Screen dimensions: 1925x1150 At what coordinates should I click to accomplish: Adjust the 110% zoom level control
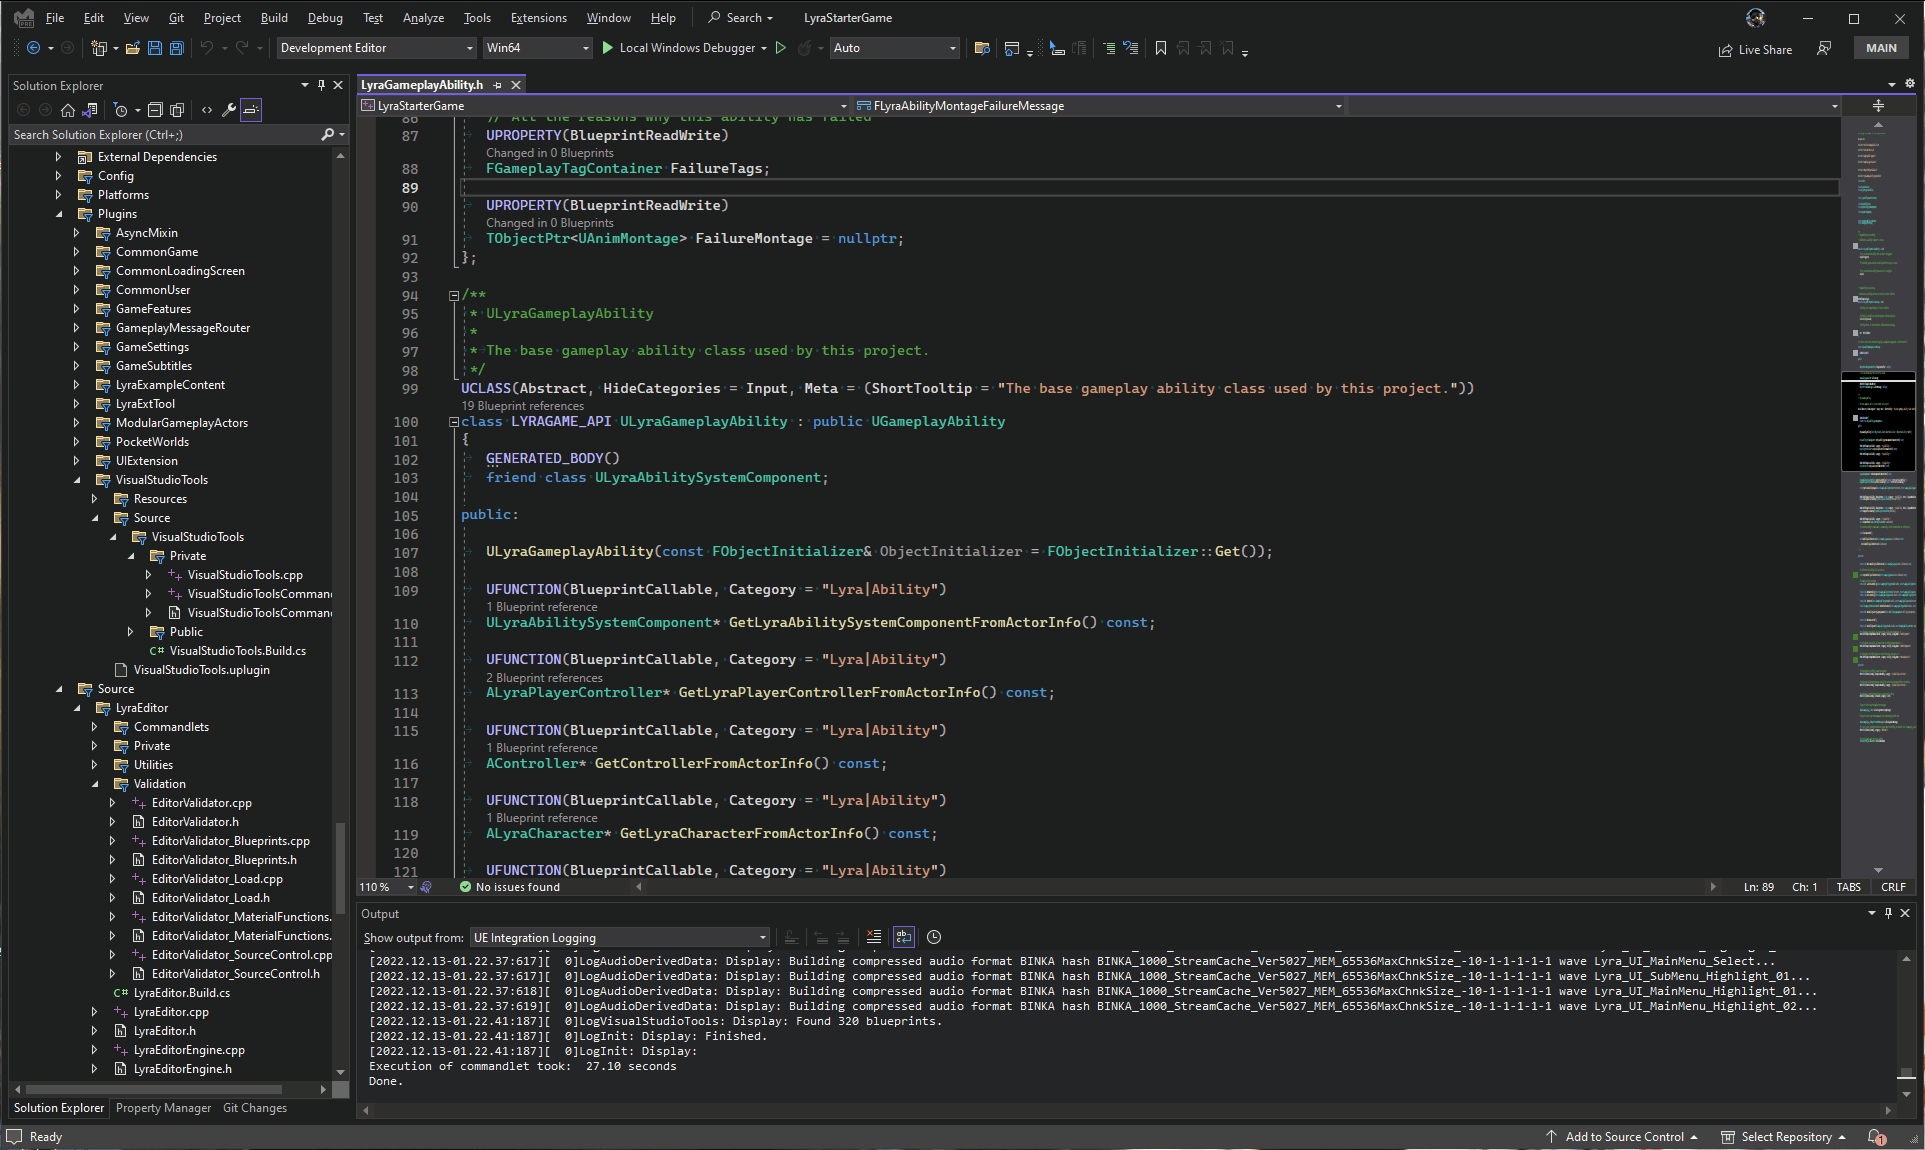(385, 887)
